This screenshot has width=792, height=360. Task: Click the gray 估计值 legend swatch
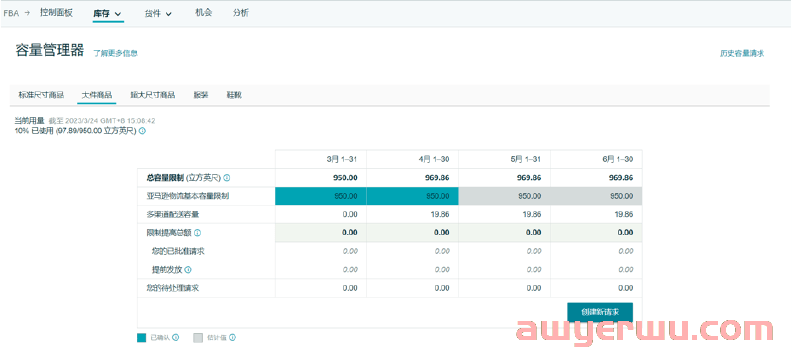[x=198, y=338]
